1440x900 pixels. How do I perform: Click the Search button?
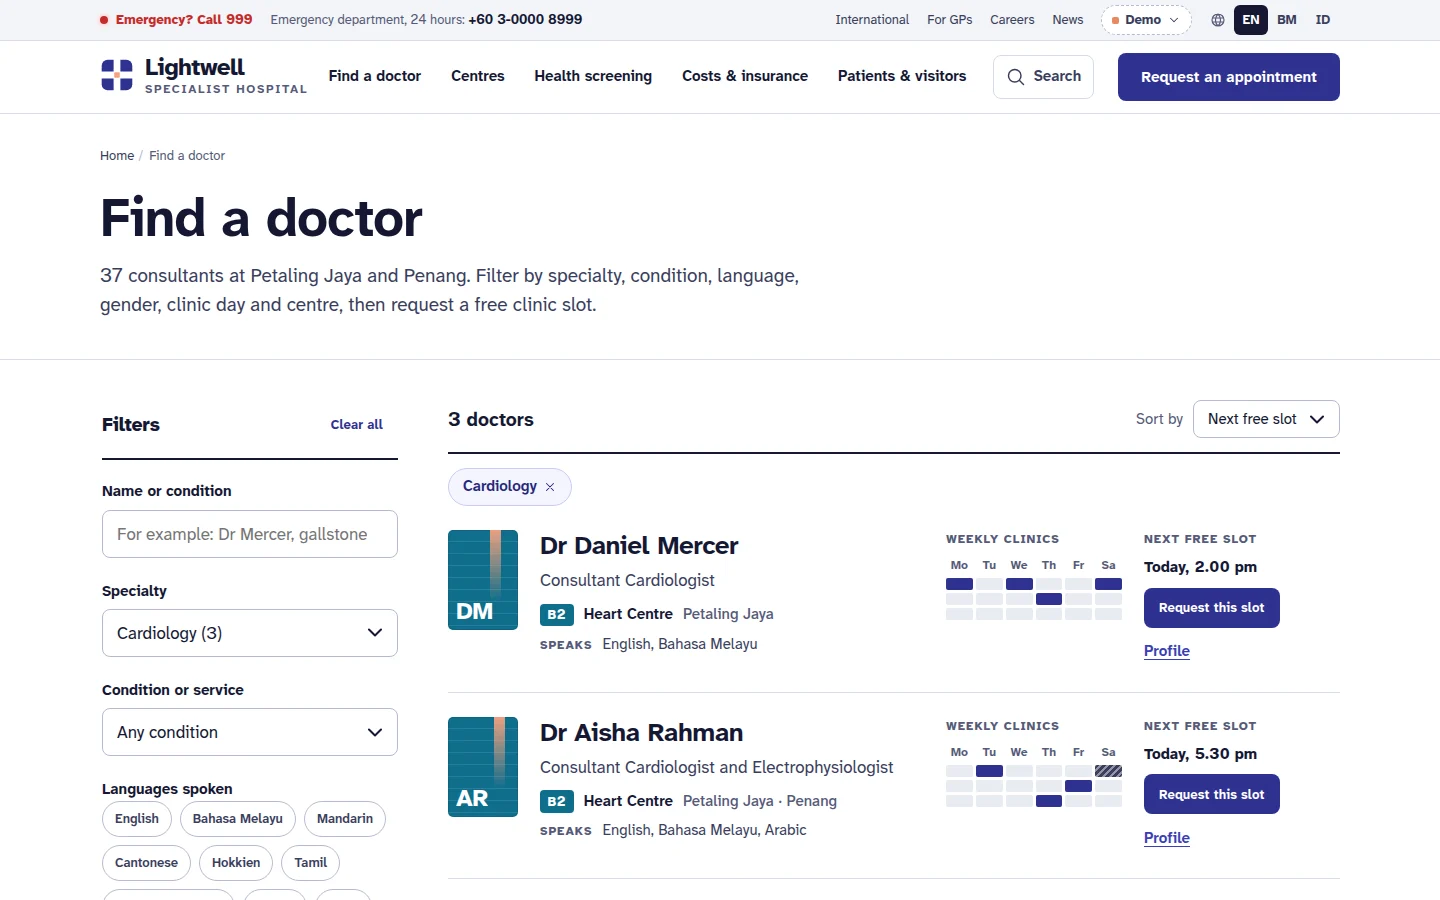pos(1043,77)
